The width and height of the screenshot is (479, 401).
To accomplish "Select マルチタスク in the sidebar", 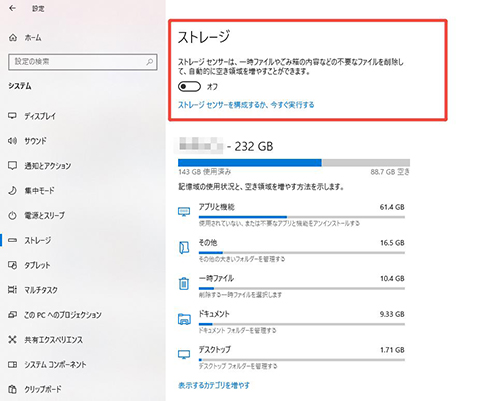I will pyautogui.click(x=41, y=290).
